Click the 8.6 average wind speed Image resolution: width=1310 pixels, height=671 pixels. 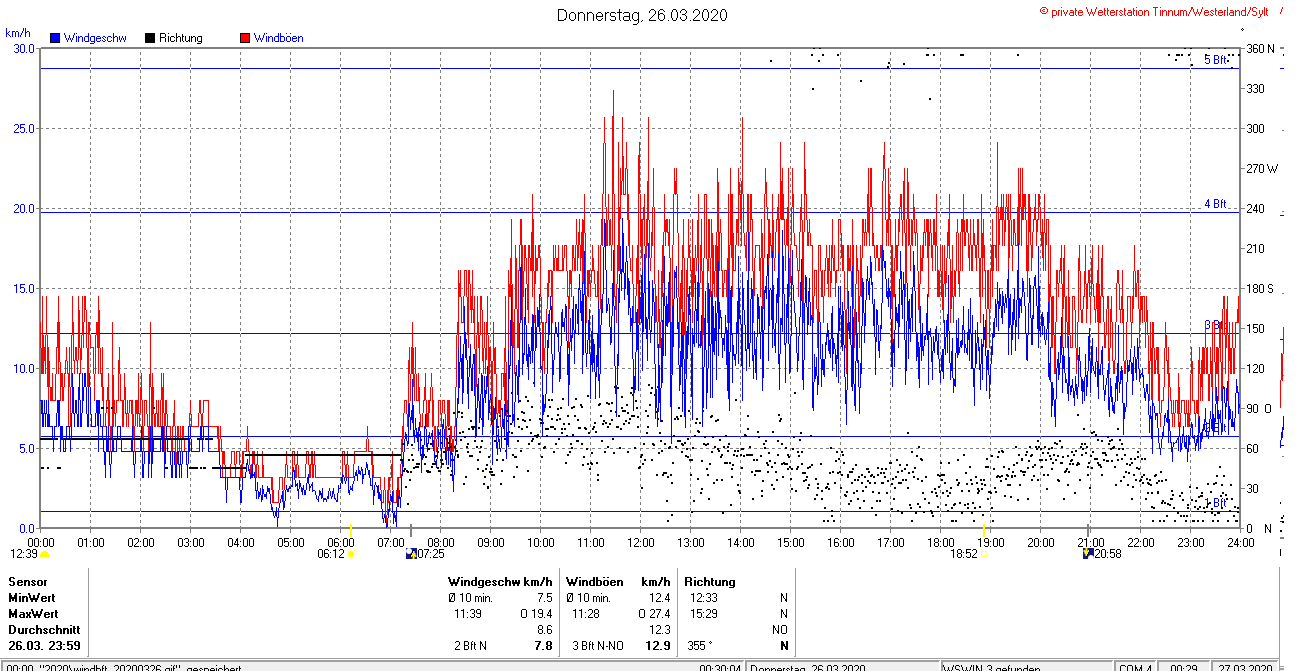click(544, 630)
